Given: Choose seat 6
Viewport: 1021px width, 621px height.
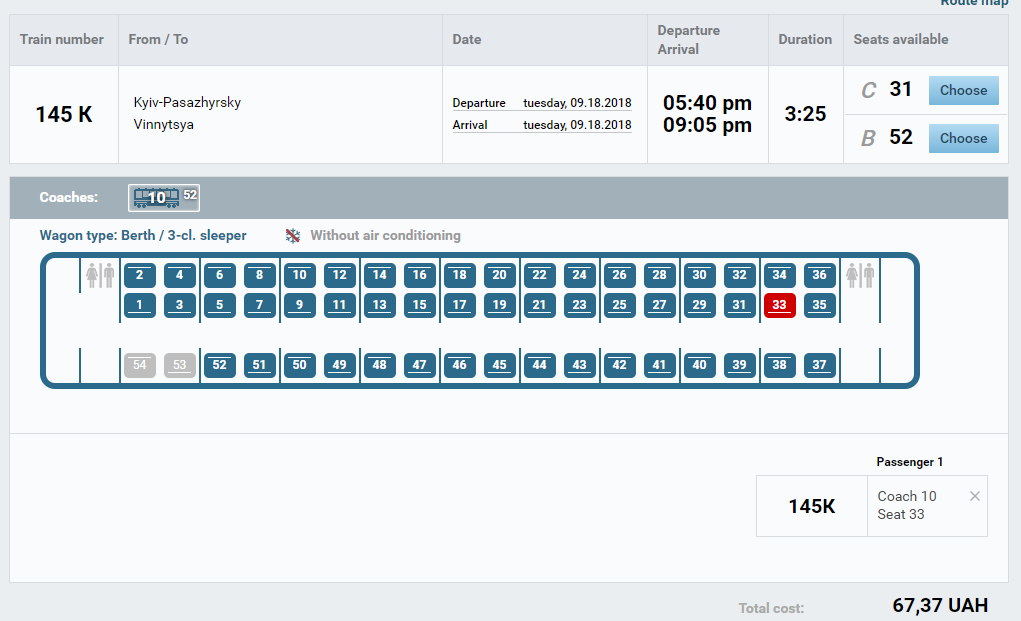Looking at the screenshot, I should [219, 275].
